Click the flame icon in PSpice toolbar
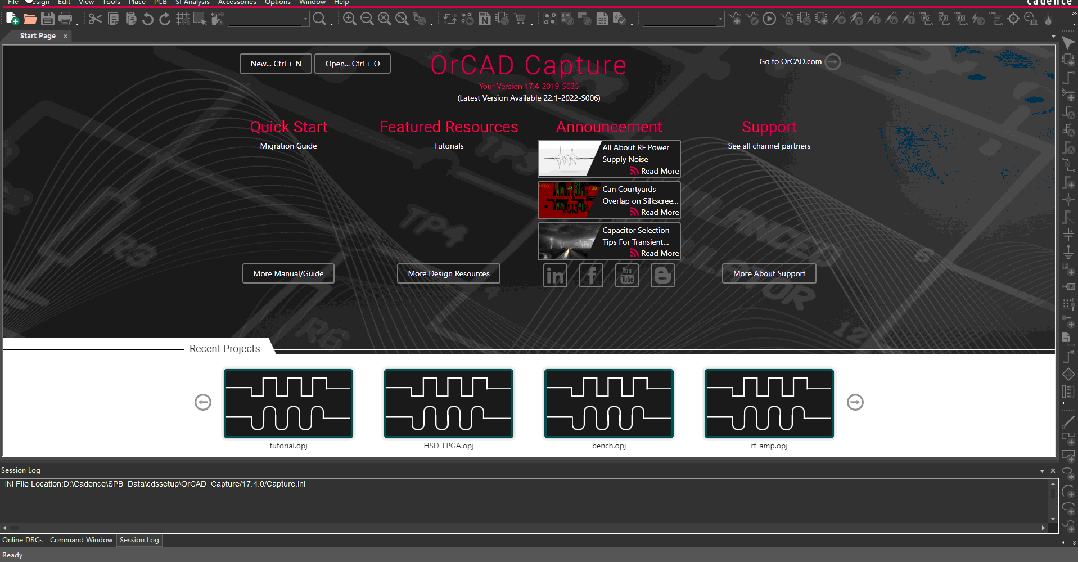The width and height of the screenshot is (1078, 562). (x=1048, y=19)
